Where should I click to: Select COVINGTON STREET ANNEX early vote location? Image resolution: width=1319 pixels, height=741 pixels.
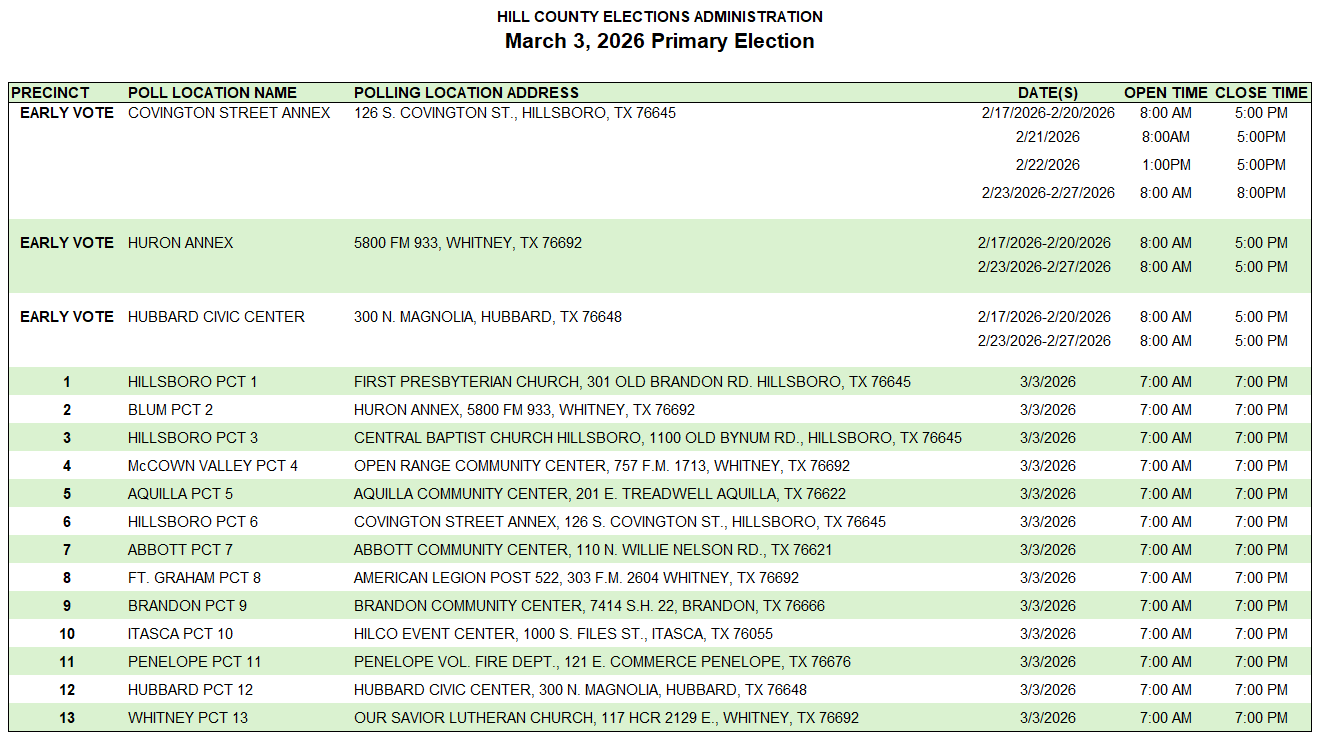pyautogui.click(x=229, y=113)
